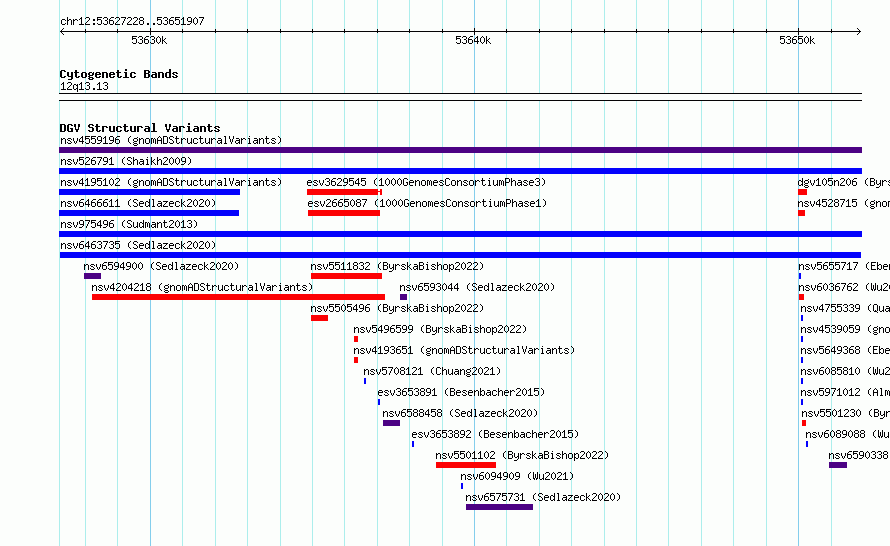Click the purple bar under nsv6590338

(838, 465)
